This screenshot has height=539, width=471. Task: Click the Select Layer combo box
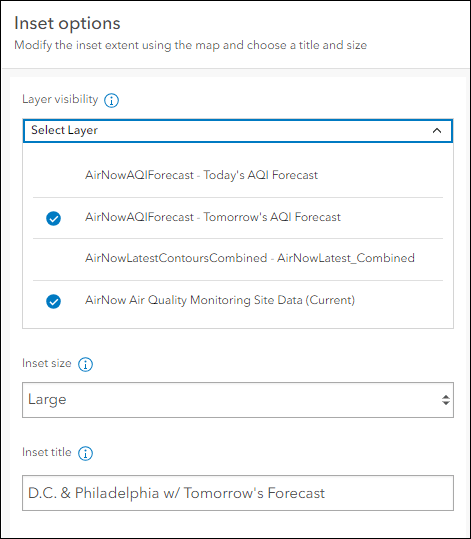(x=238, y=131)
